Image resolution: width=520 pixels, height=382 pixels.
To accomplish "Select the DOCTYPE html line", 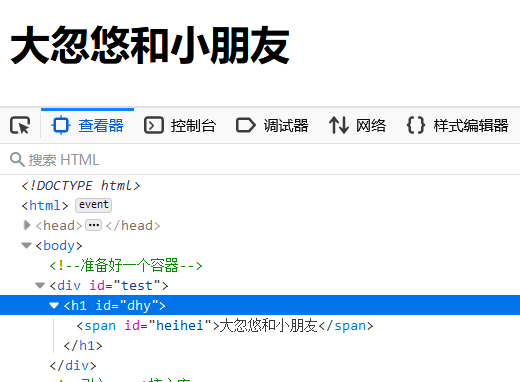I will [x=81, y=185].
